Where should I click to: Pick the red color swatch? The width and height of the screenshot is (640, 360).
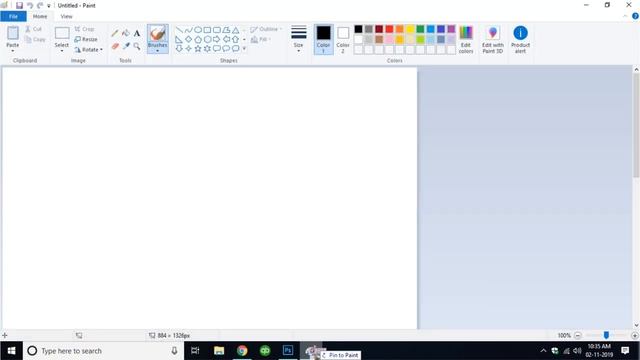pos(389,29)
